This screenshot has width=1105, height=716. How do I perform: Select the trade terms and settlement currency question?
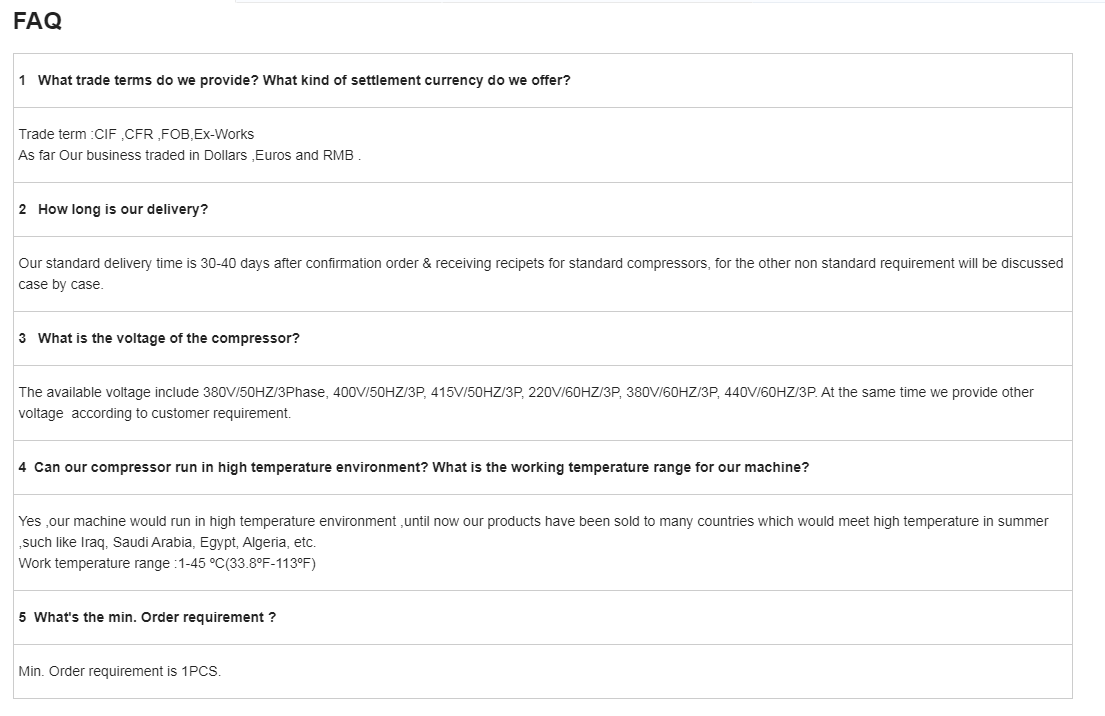click(304, 80)
